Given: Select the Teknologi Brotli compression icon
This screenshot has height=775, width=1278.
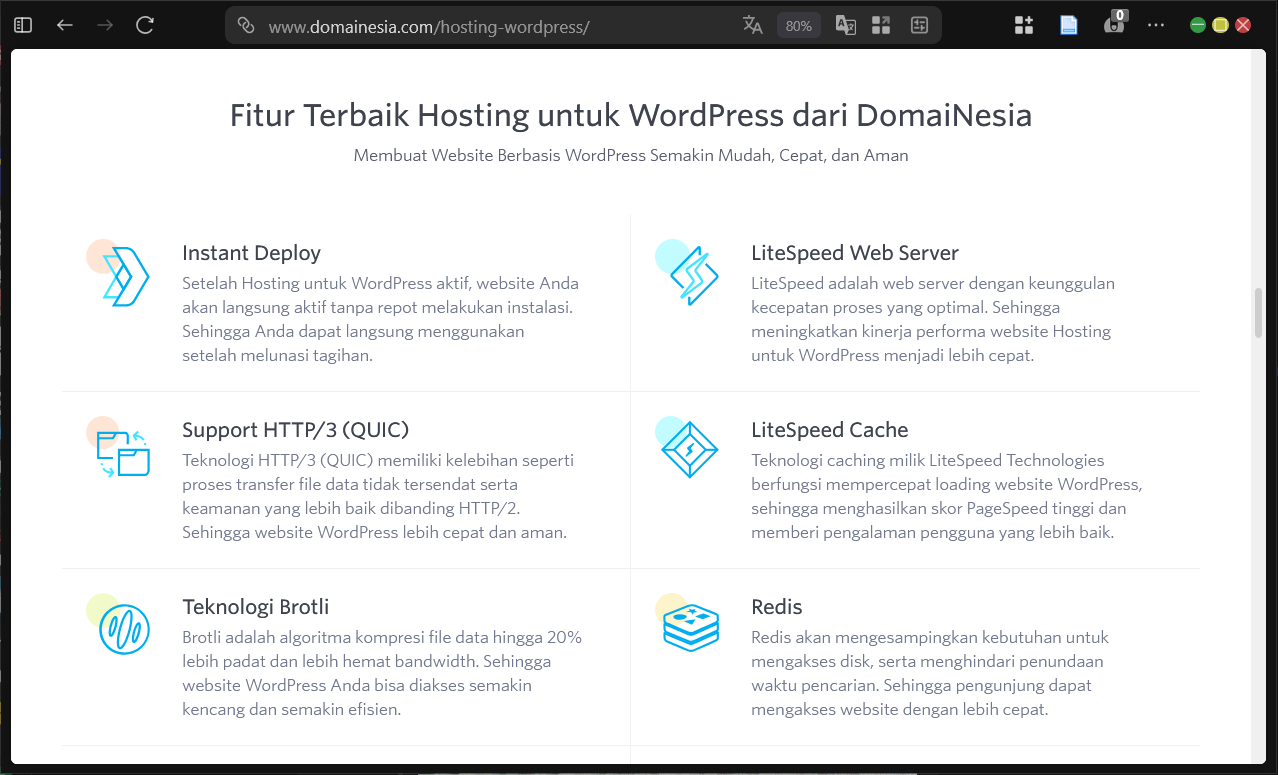Looking at the screenshot, I should pyautogui.click(x=121, y=629).
